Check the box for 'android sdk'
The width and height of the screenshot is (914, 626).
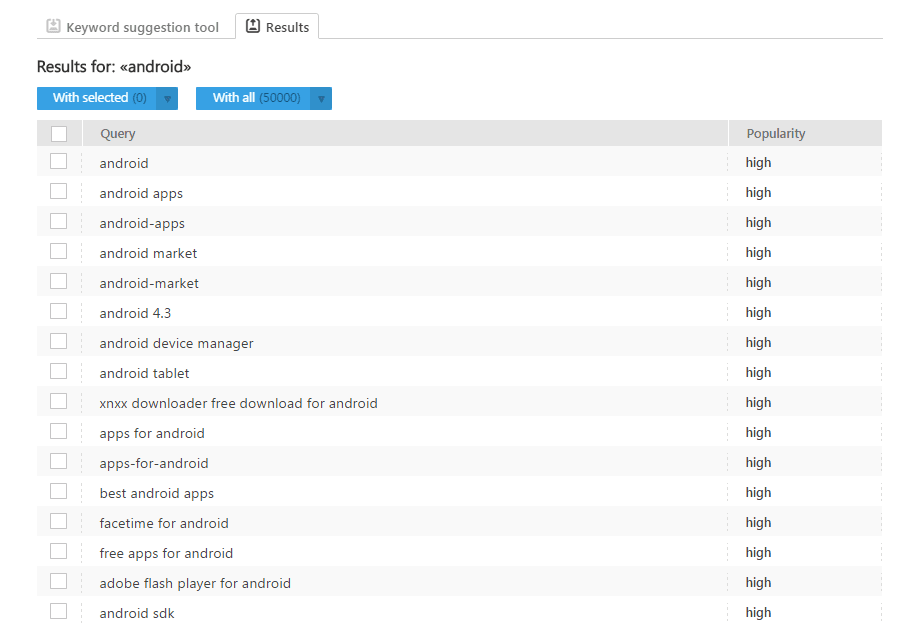click(x=58, y=611)
